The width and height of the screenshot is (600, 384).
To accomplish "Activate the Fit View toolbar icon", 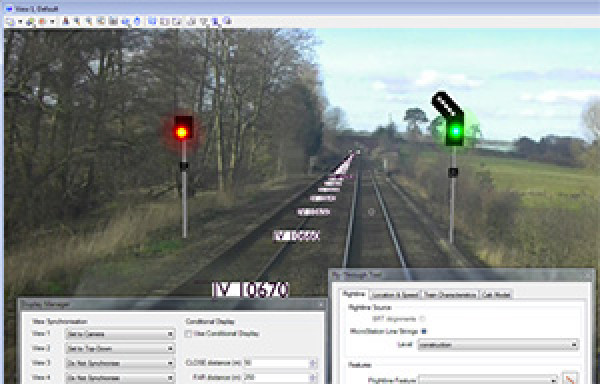I will click(x=113, y=21).
